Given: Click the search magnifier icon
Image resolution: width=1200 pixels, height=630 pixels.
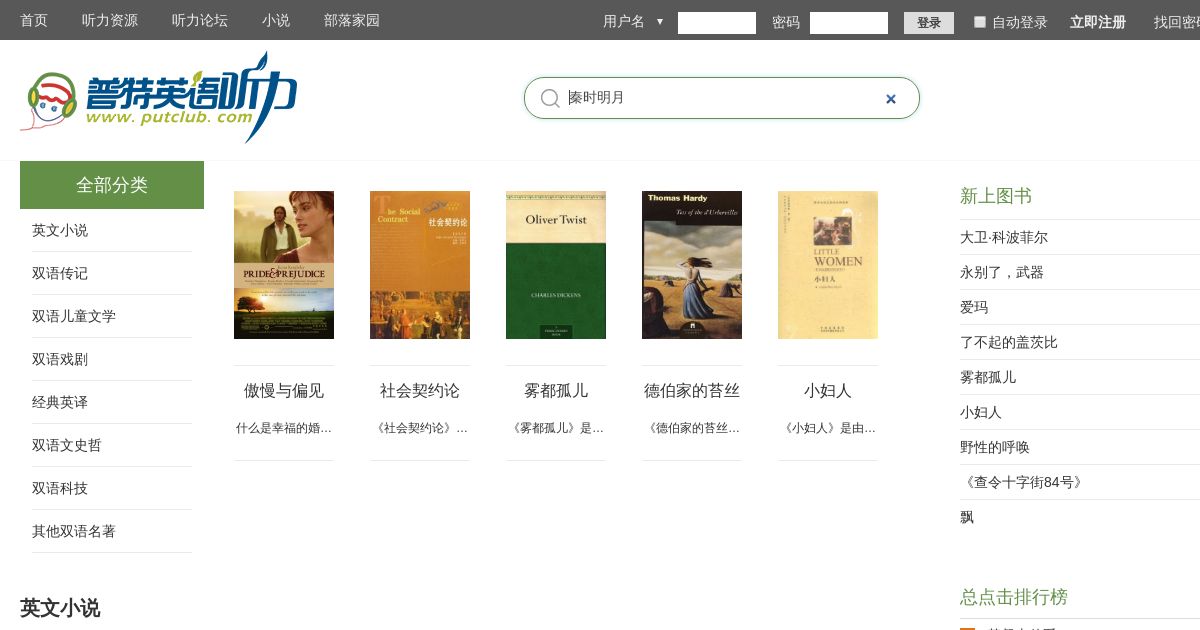Looking at the screenshot, I should pyautogui.click(x=550, y=98).
